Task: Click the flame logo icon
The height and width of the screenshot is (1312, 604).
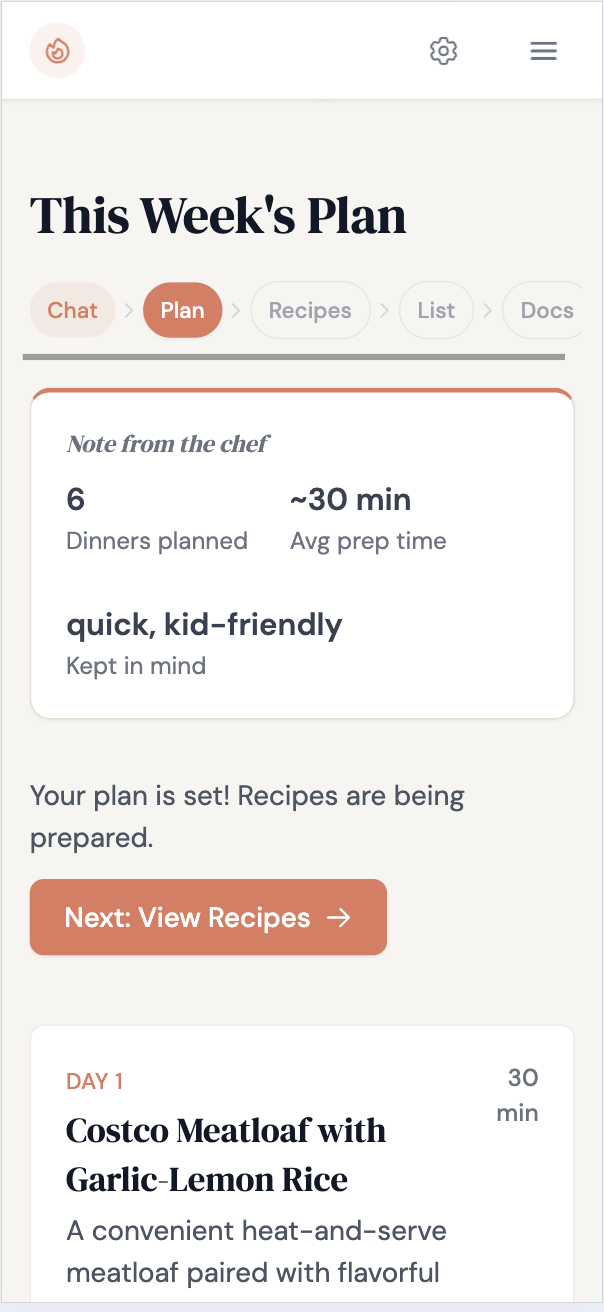Action: [57, 50]
